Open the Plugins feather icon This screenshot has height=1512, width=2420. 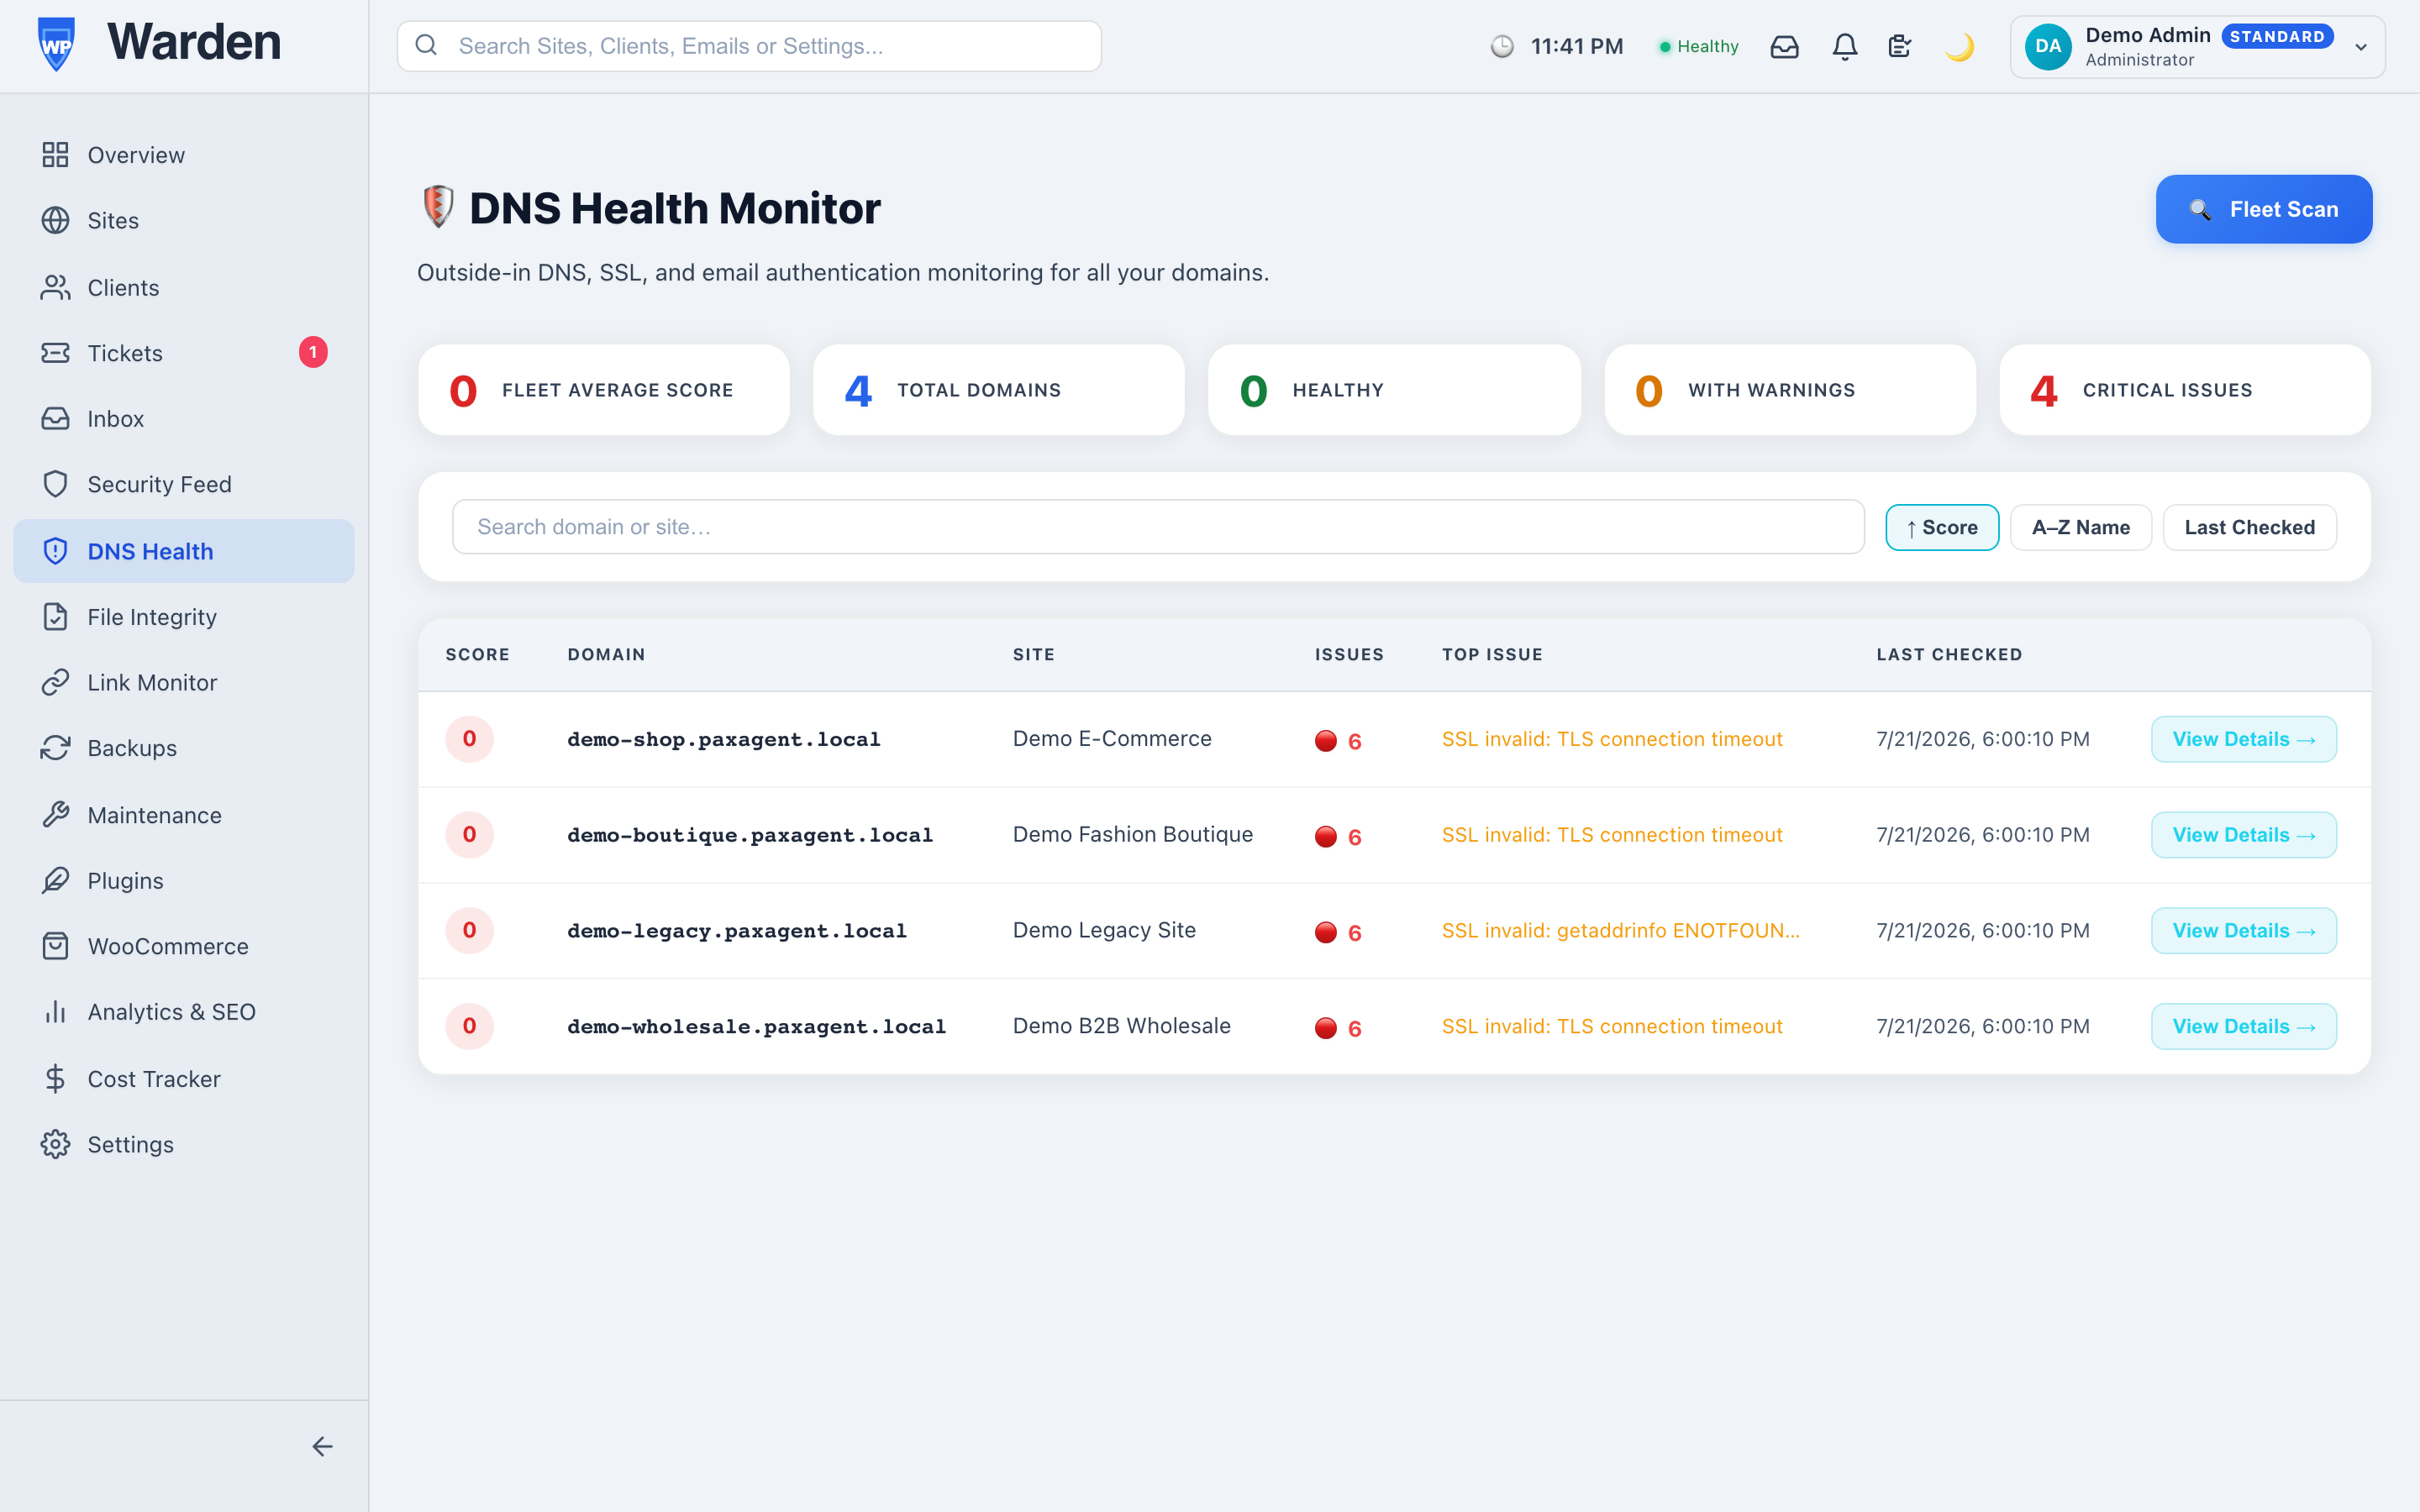coord(55,880)
